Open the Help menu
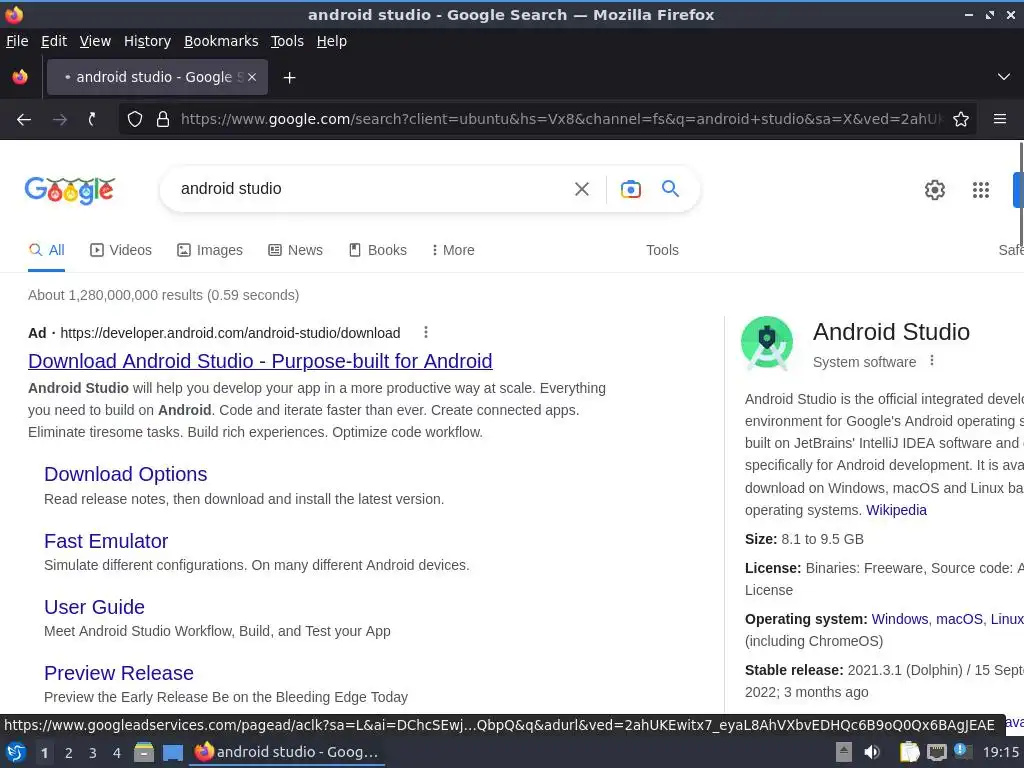The height and width of the screenshot is (768, 1024). [x=331, y=41]
